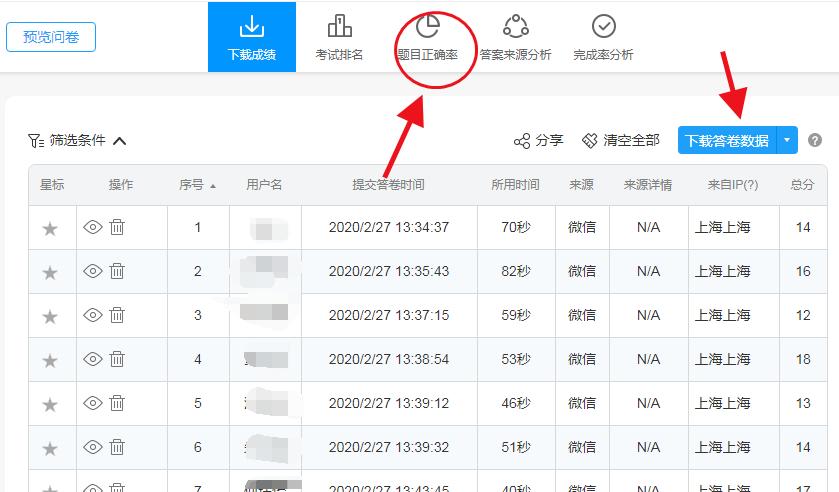View the answer sheet of row 1
Image resolution: width=839 pixels, height=492 pixels.
[x=93, y=227]
